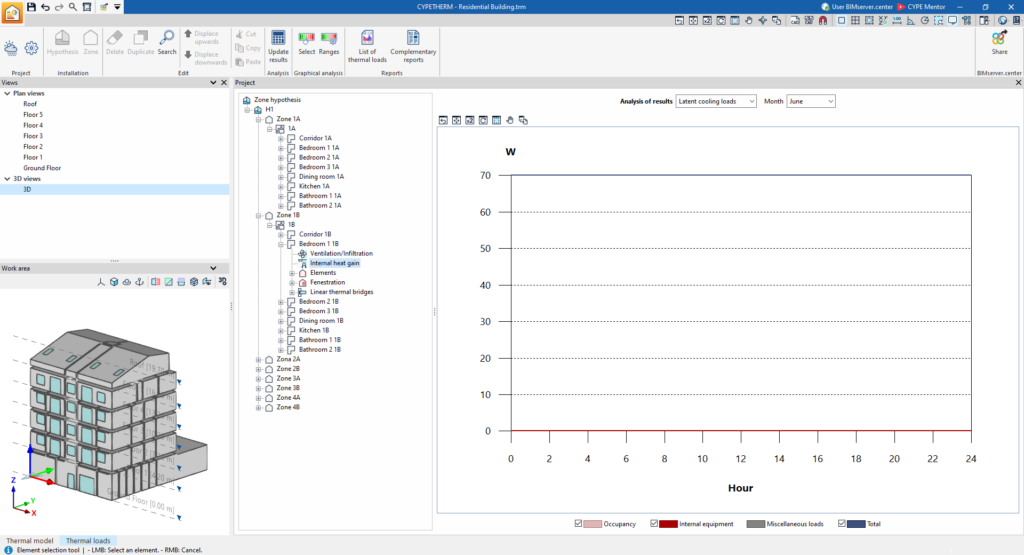Switch to the Thermal model tab
Image resolution: width=1024 pixels, height=555 pixels.
(30, 541)
